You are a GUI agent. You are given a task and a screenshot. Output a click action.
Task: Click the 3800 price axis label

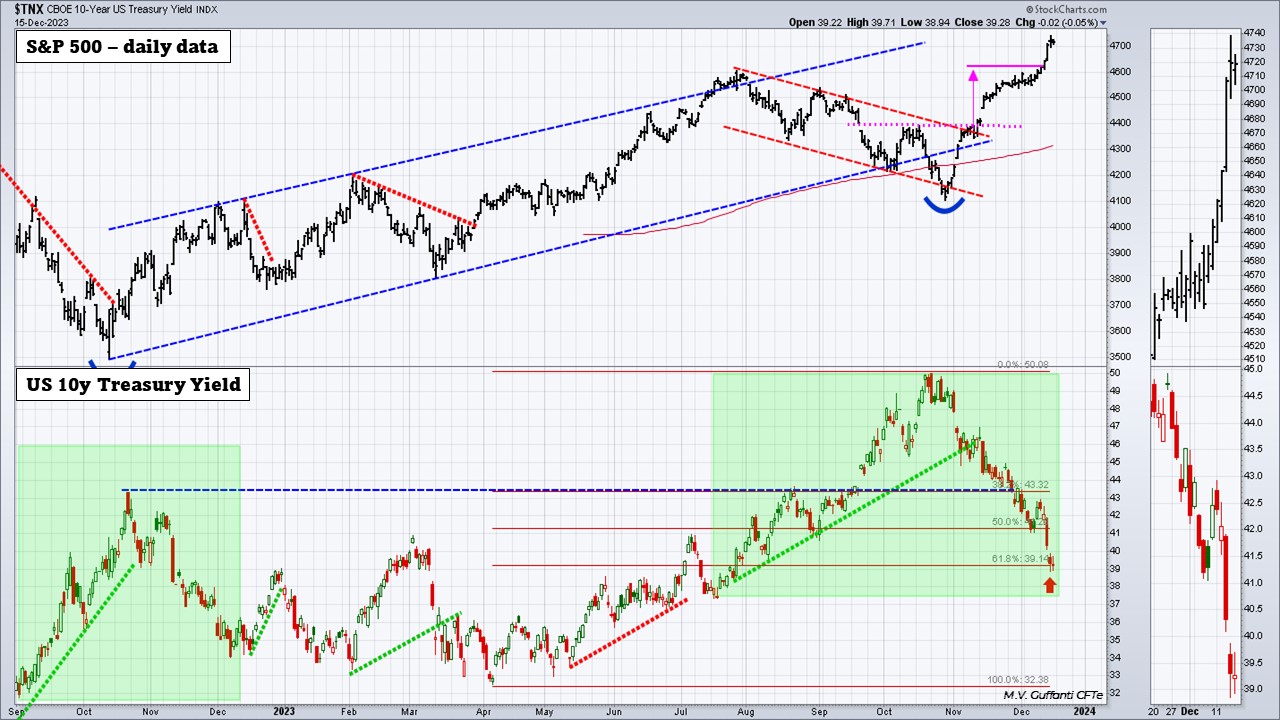click(x=1119, y=279)
